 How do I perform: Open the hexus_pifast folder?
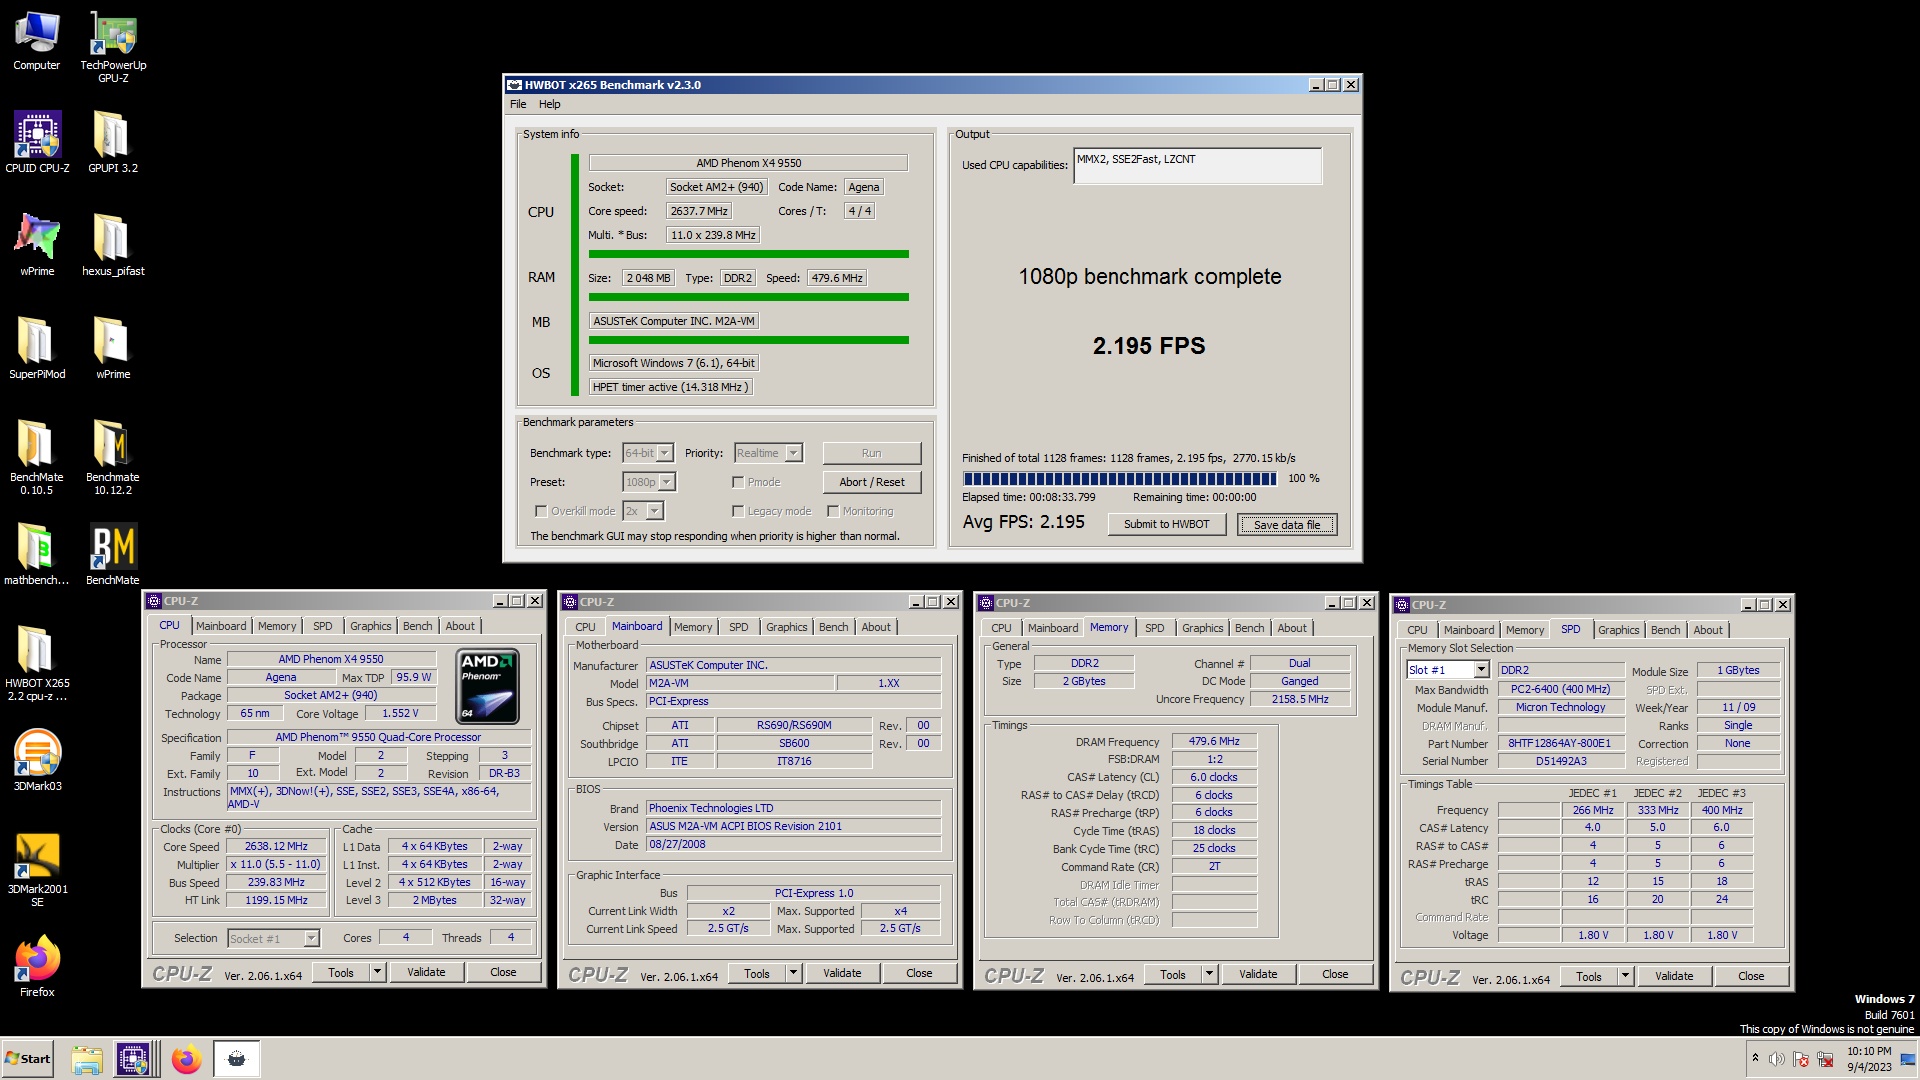pyautogui.click(x=113, y=245)
